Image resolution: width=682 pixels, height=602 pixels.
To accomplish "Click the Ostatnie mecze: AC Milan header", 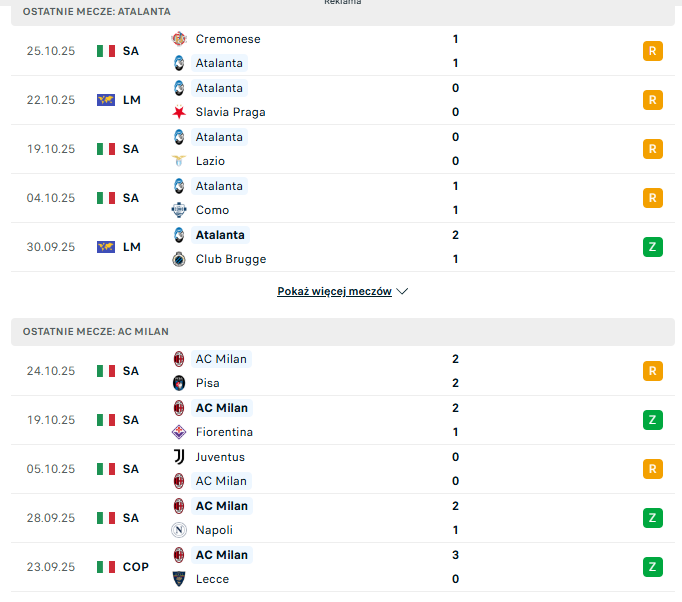I will [96, 331].
